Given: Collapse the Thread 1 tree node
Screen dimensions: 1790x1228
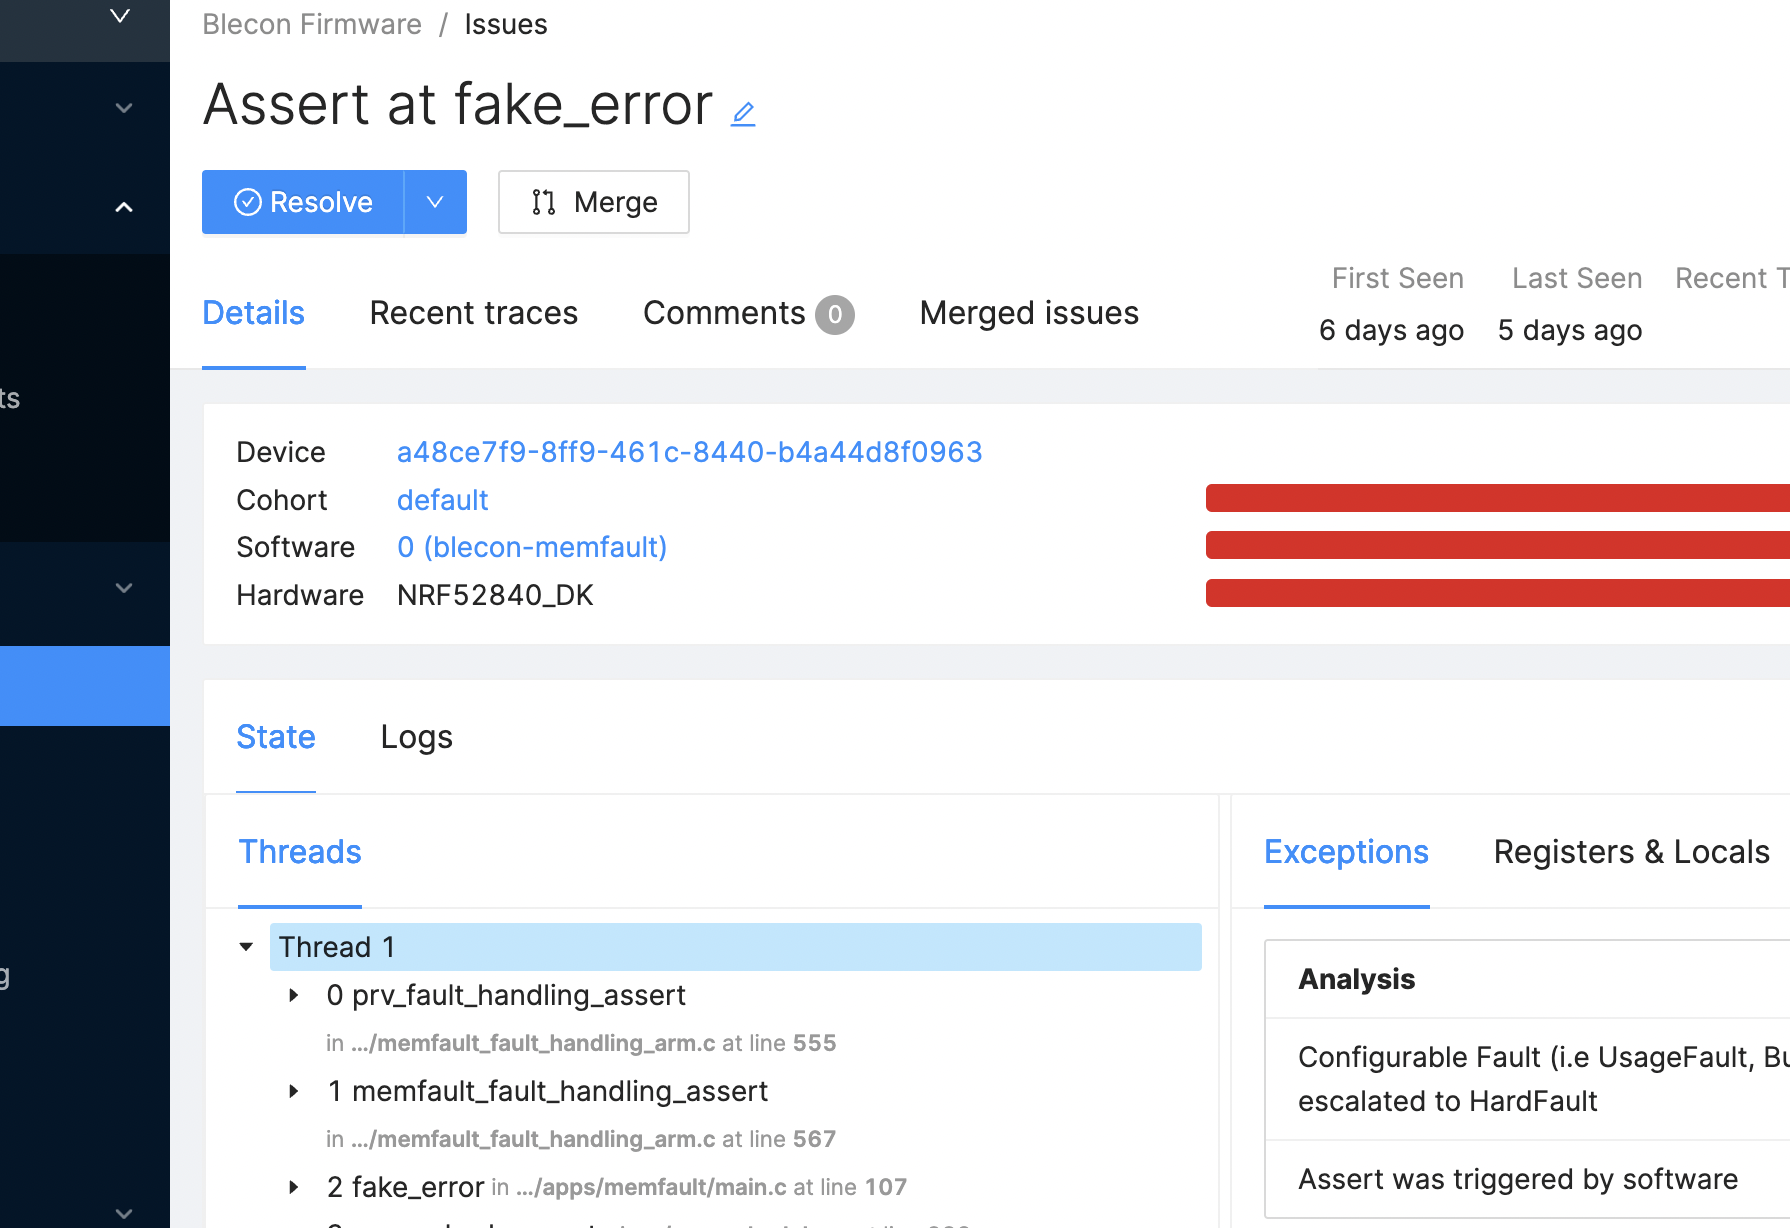Looking at the screenshot, I should 246,947.
